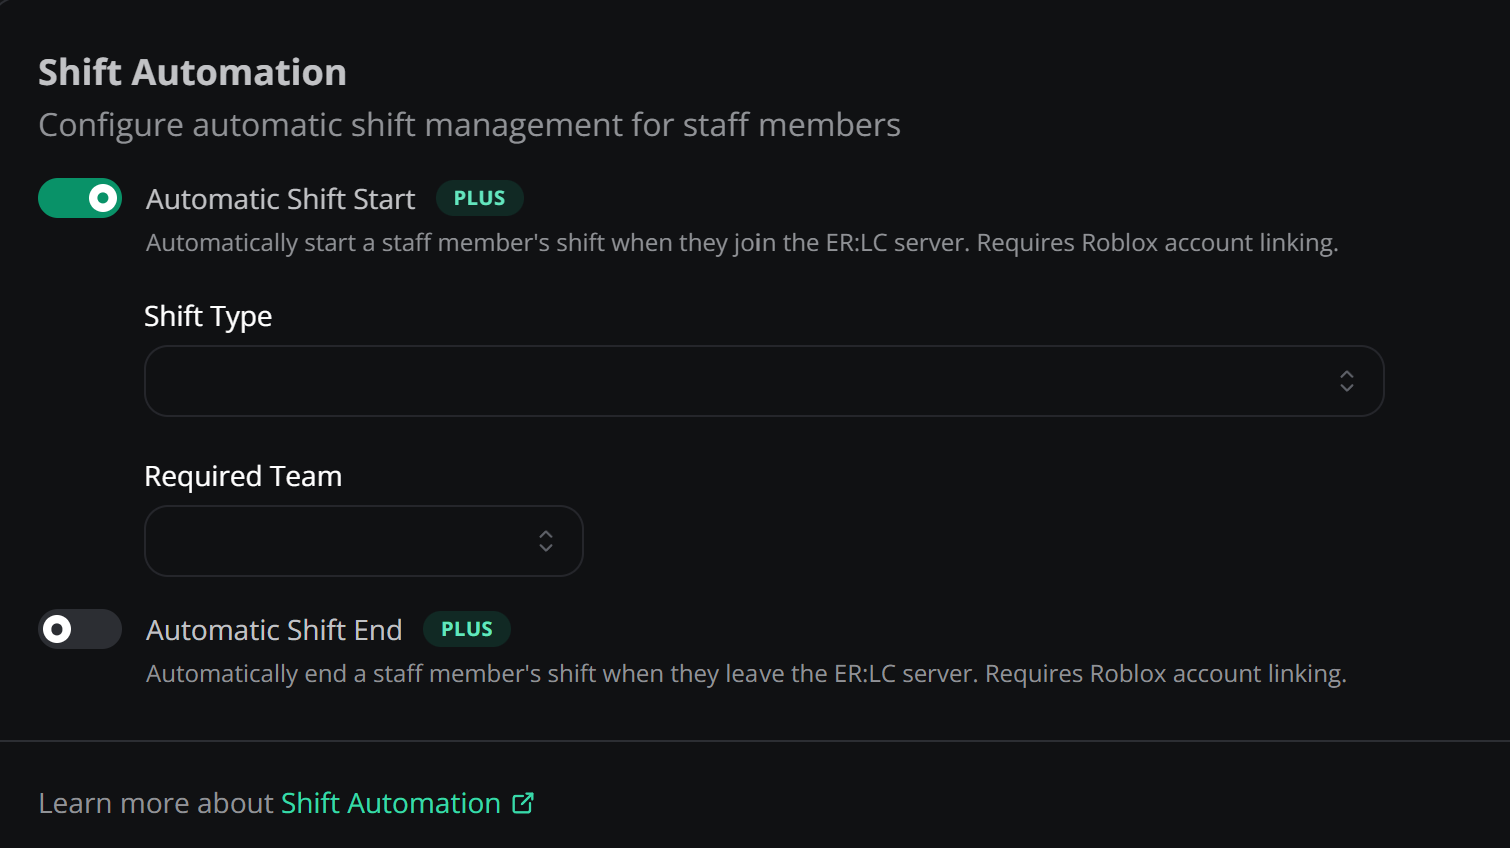The width and height of the screenshot is (1510, 848).
Task: Click the PLUS badge next to Automatic Shift End
Action: (466, 629)
